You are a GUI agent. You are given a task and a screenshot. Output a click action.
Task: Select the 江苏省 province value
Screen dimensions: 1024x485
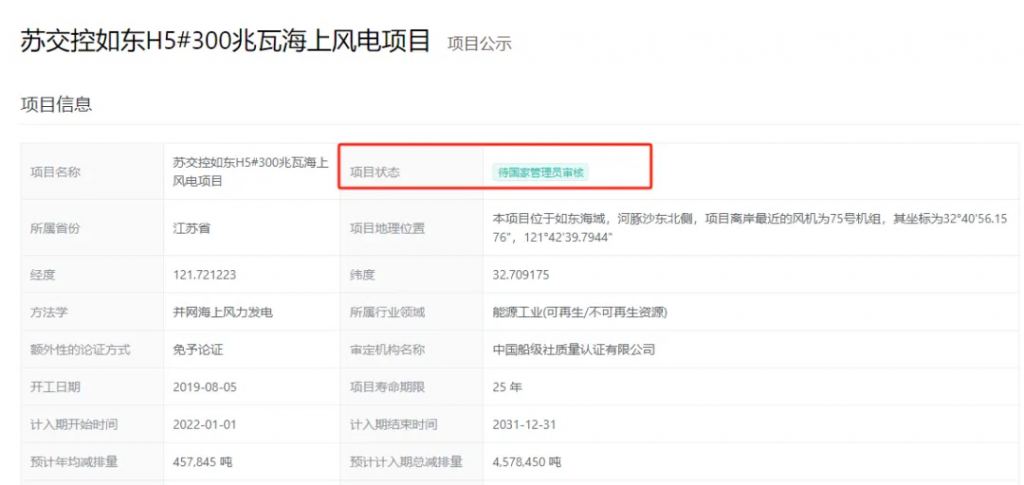(x=192, y=228)
